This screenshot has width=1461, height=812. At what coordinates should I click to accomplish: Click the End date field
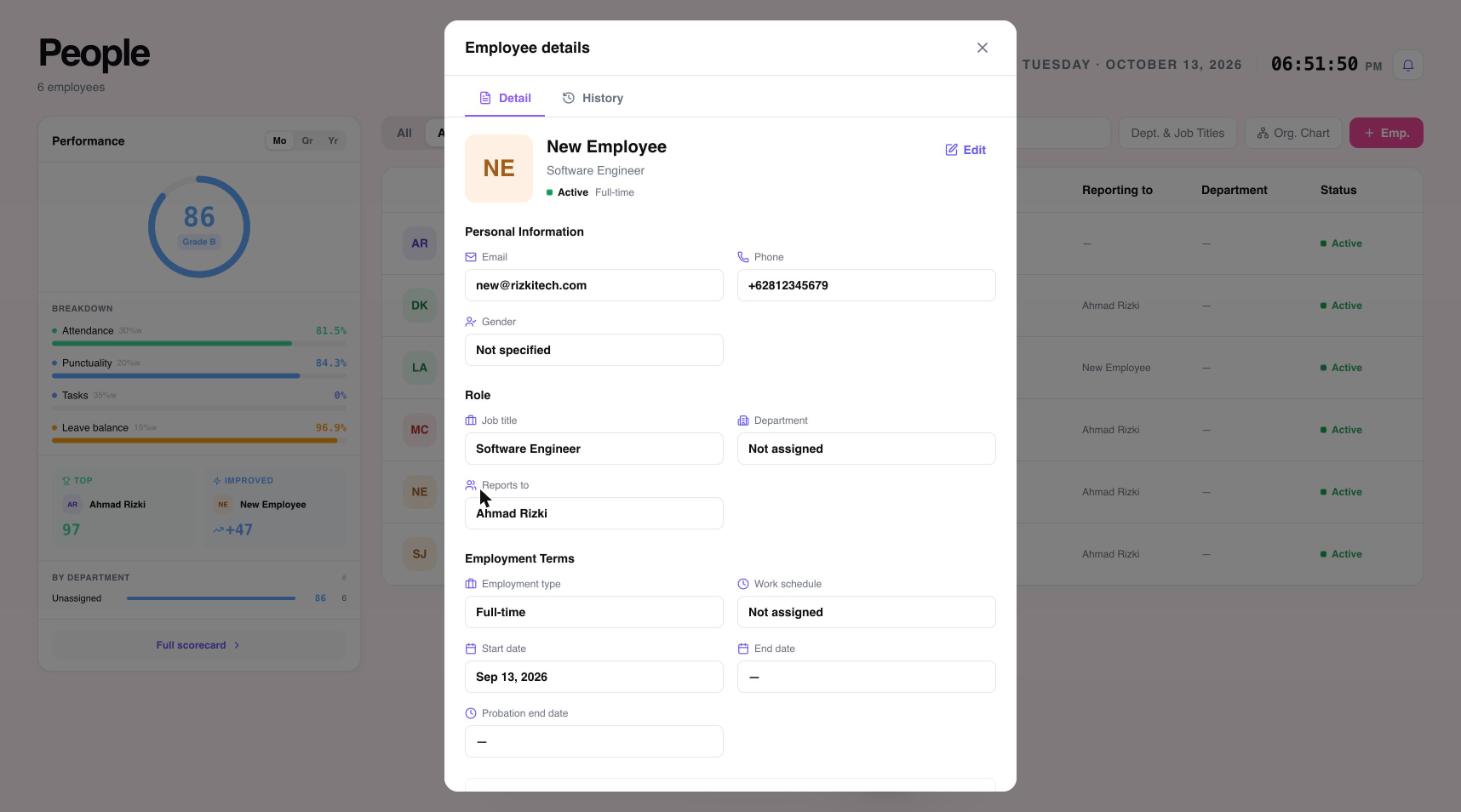866,677
